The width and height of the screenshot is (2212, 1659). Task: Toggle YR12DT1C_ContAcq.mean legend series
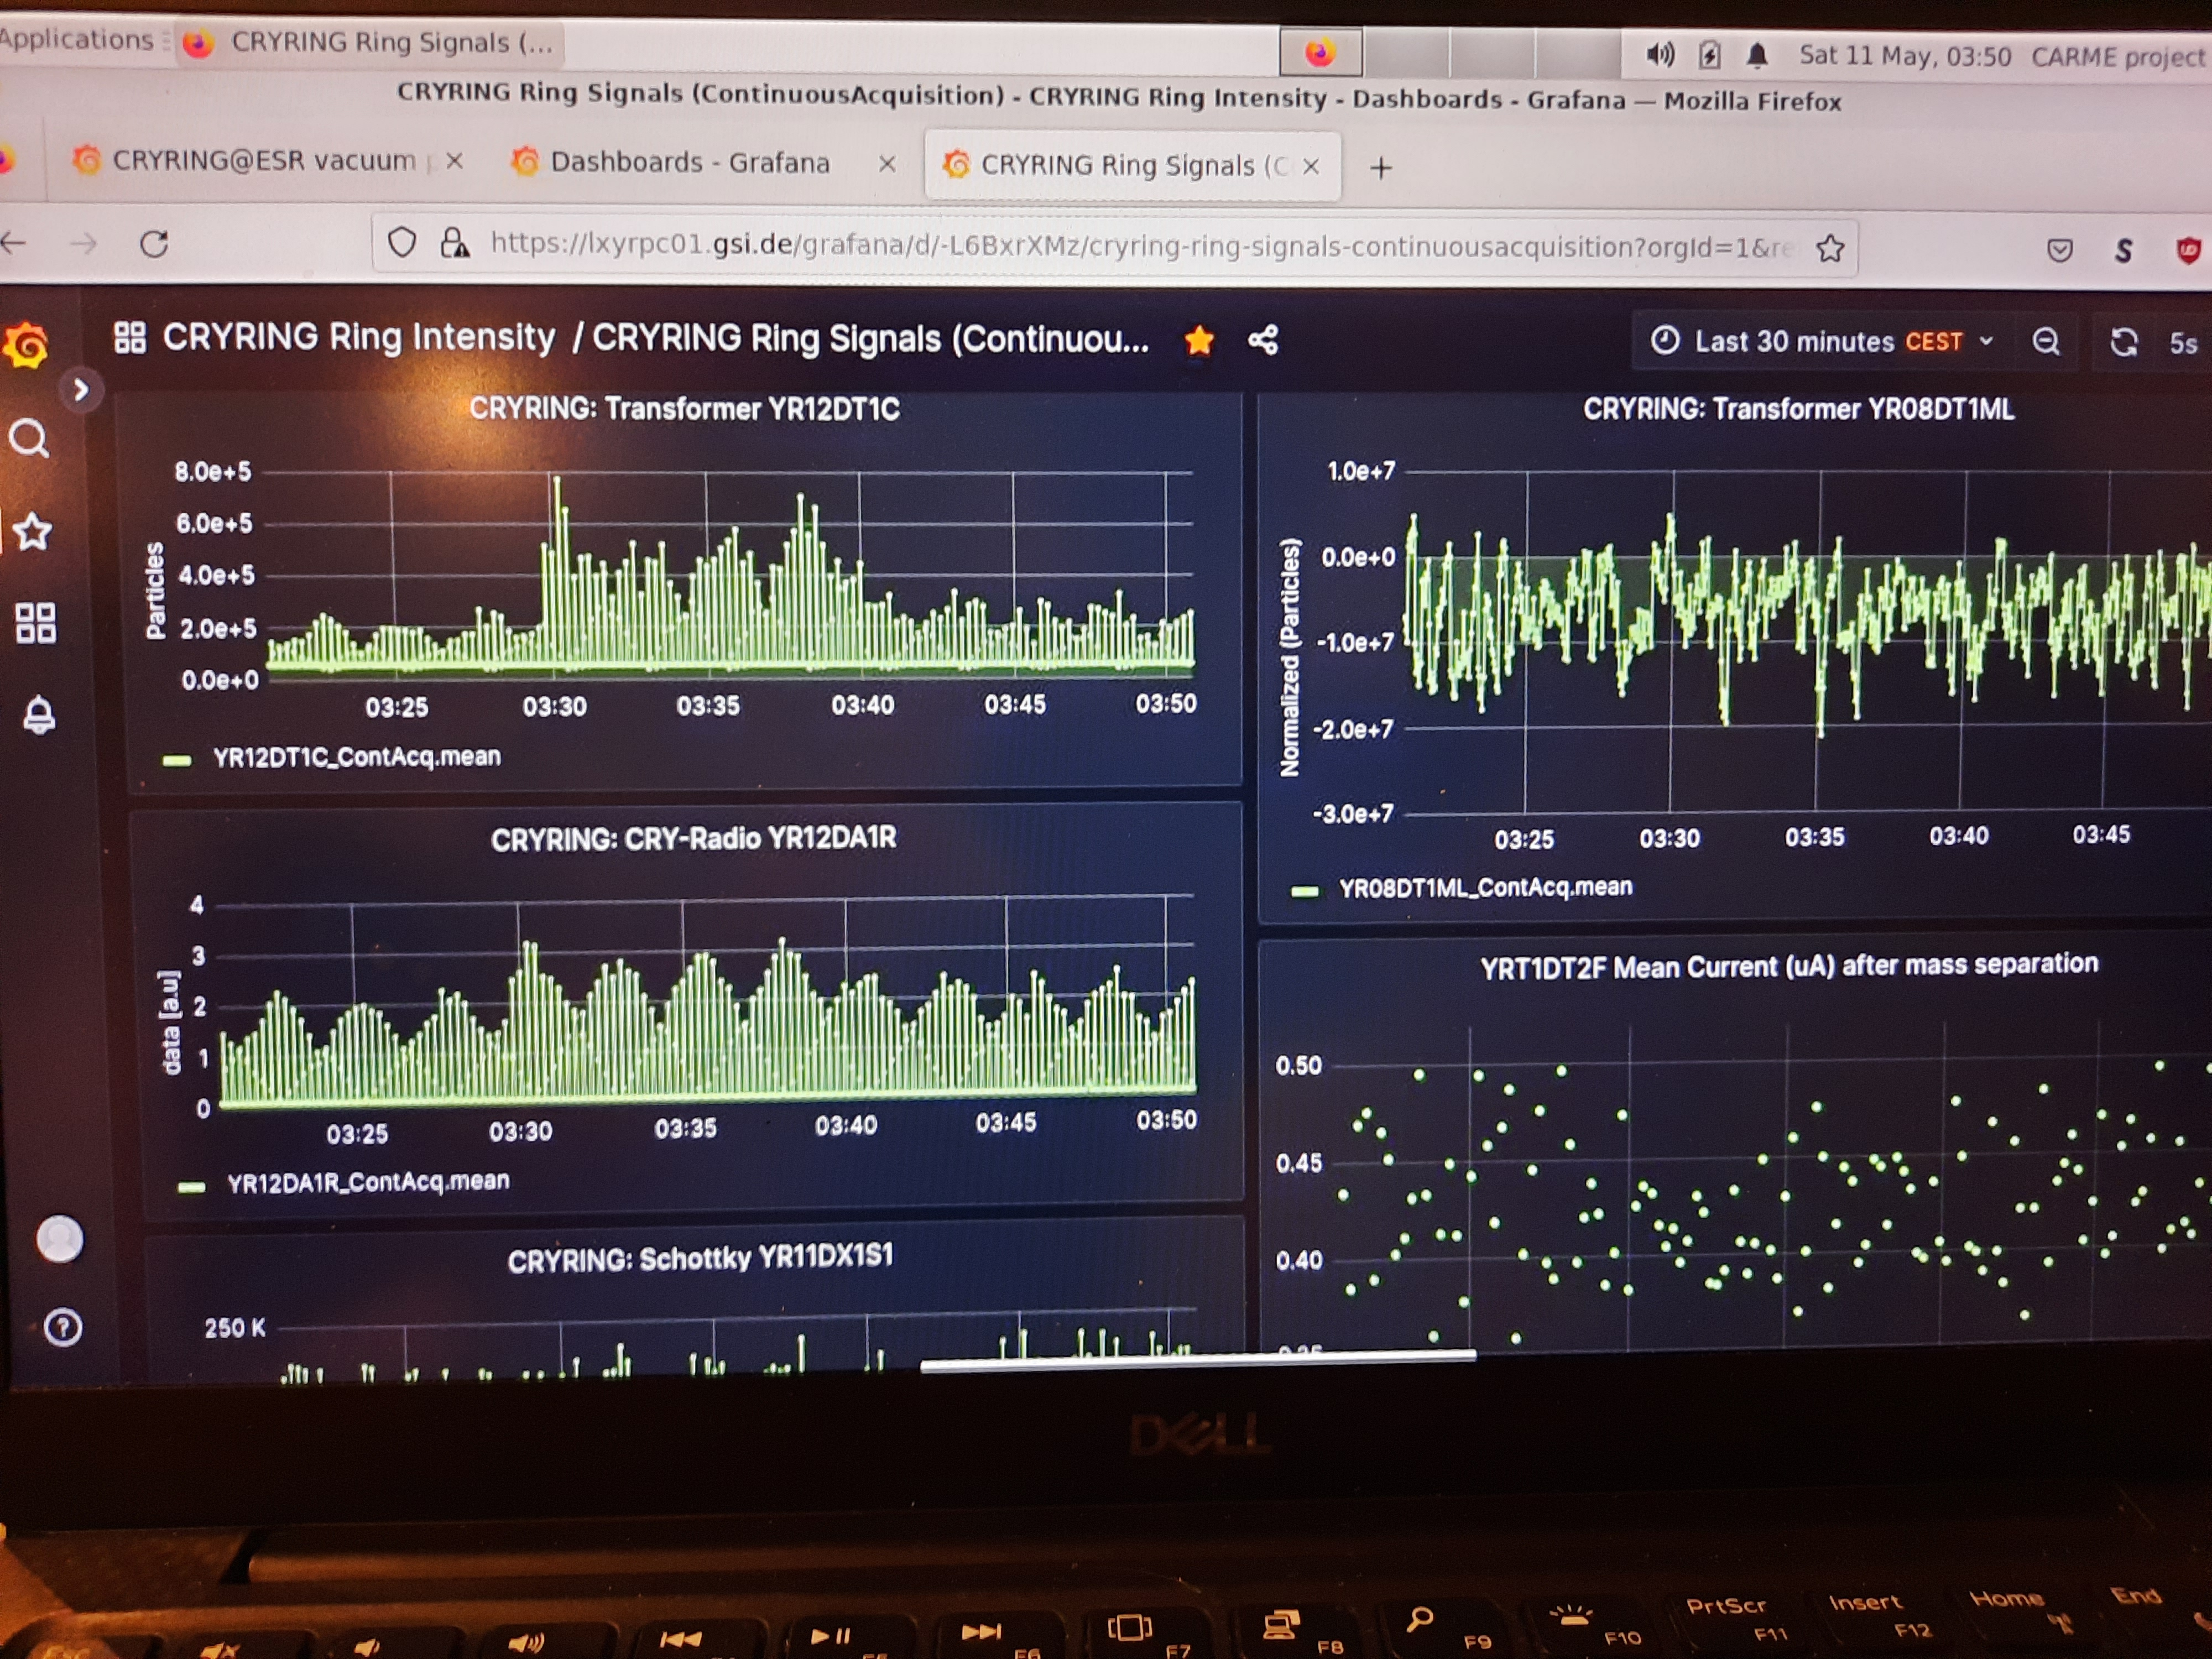356,757
